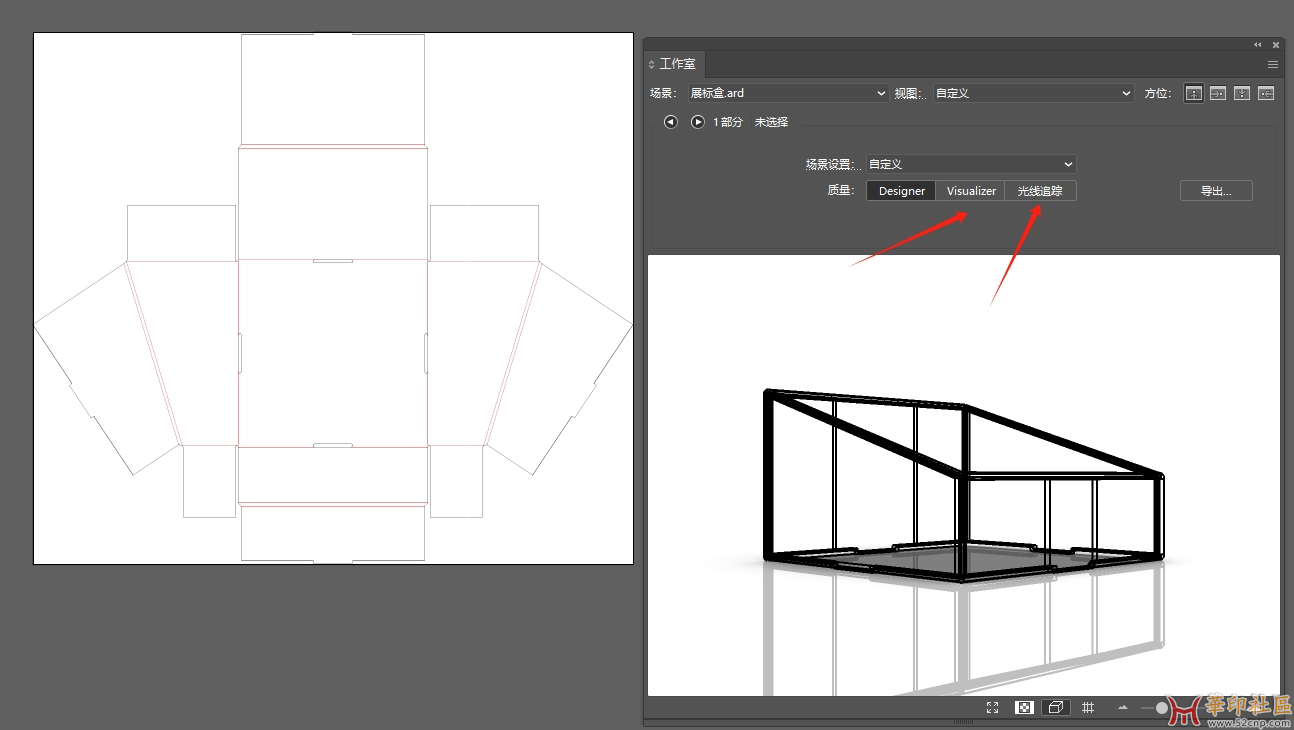Open the 场景 dropdown showing 展标盒.ard
Screen dimensions: 1294x730
(787, 93)
